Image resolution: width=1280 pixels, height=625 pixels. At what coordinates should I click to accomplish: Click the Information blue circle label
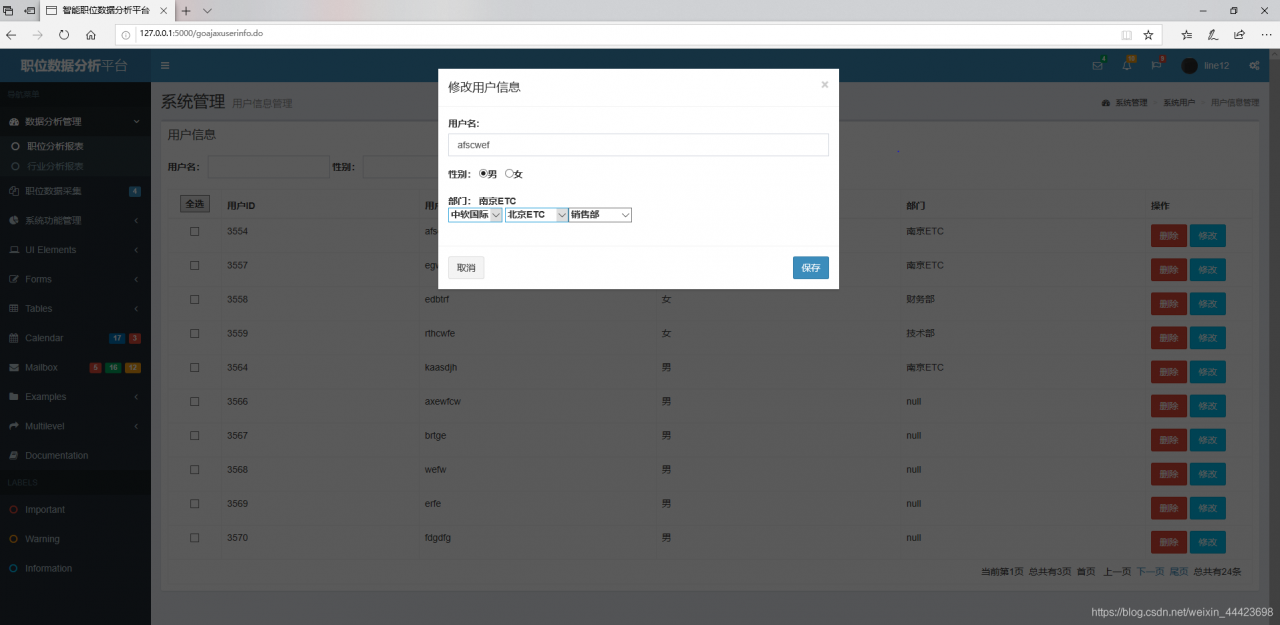point(14,568)
